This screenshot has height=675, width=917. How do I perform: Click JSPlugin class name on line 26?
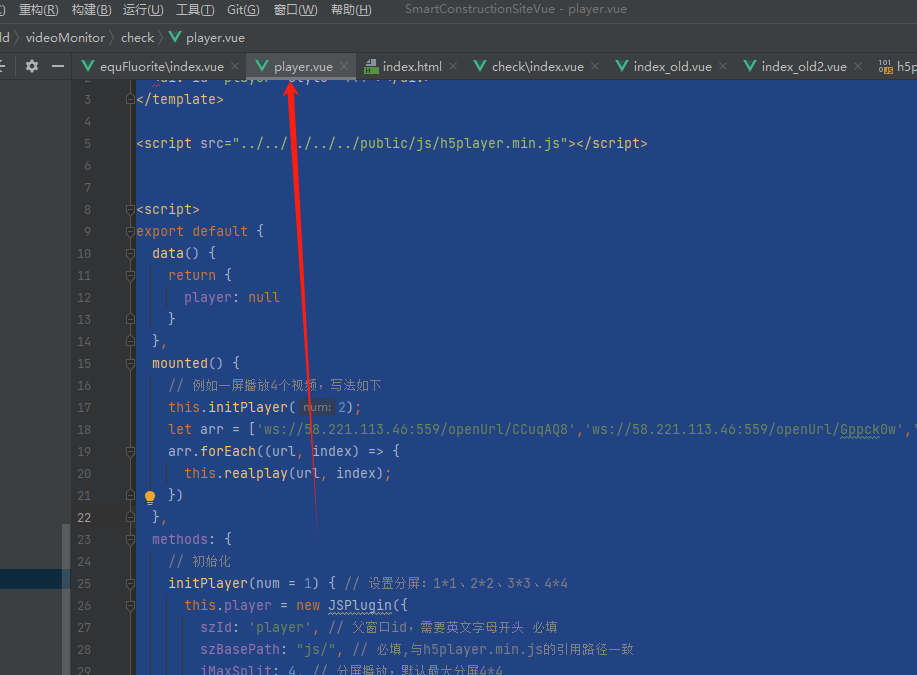point(360,605)
